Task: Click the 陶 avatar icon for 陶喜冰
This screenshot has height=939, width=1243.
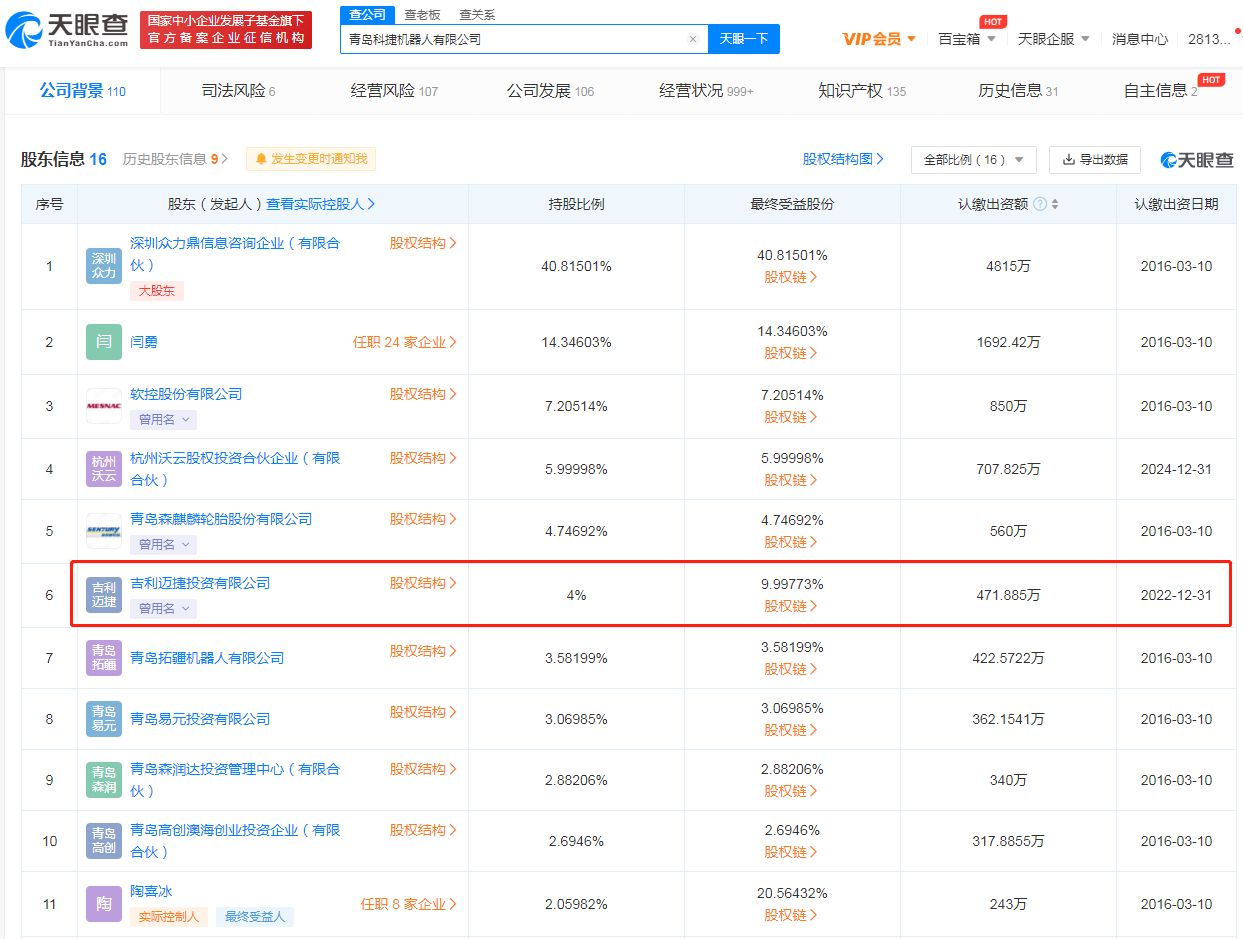Action: [x=104, y=904]
